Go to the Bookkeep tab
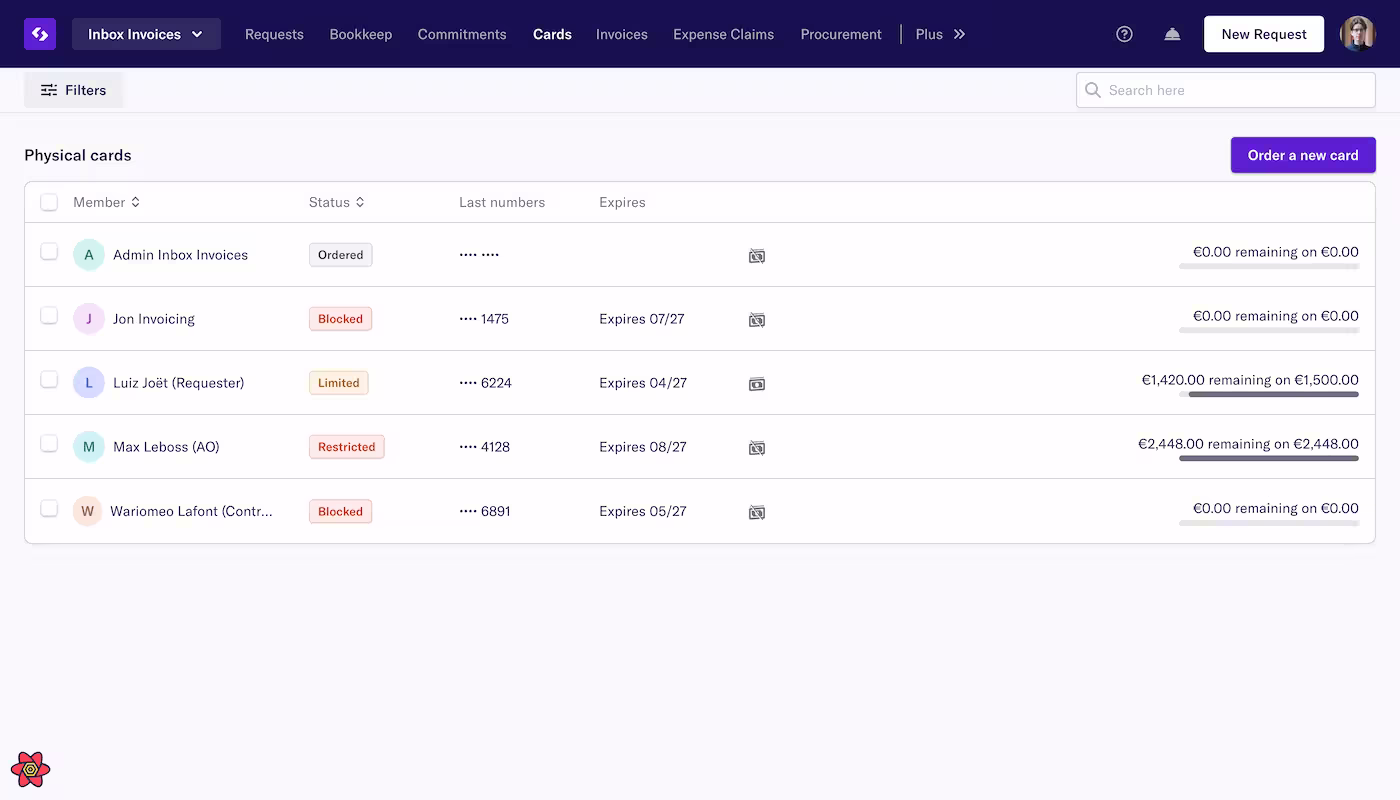Viewport: 1400px width, 800px height. (361, 34)
